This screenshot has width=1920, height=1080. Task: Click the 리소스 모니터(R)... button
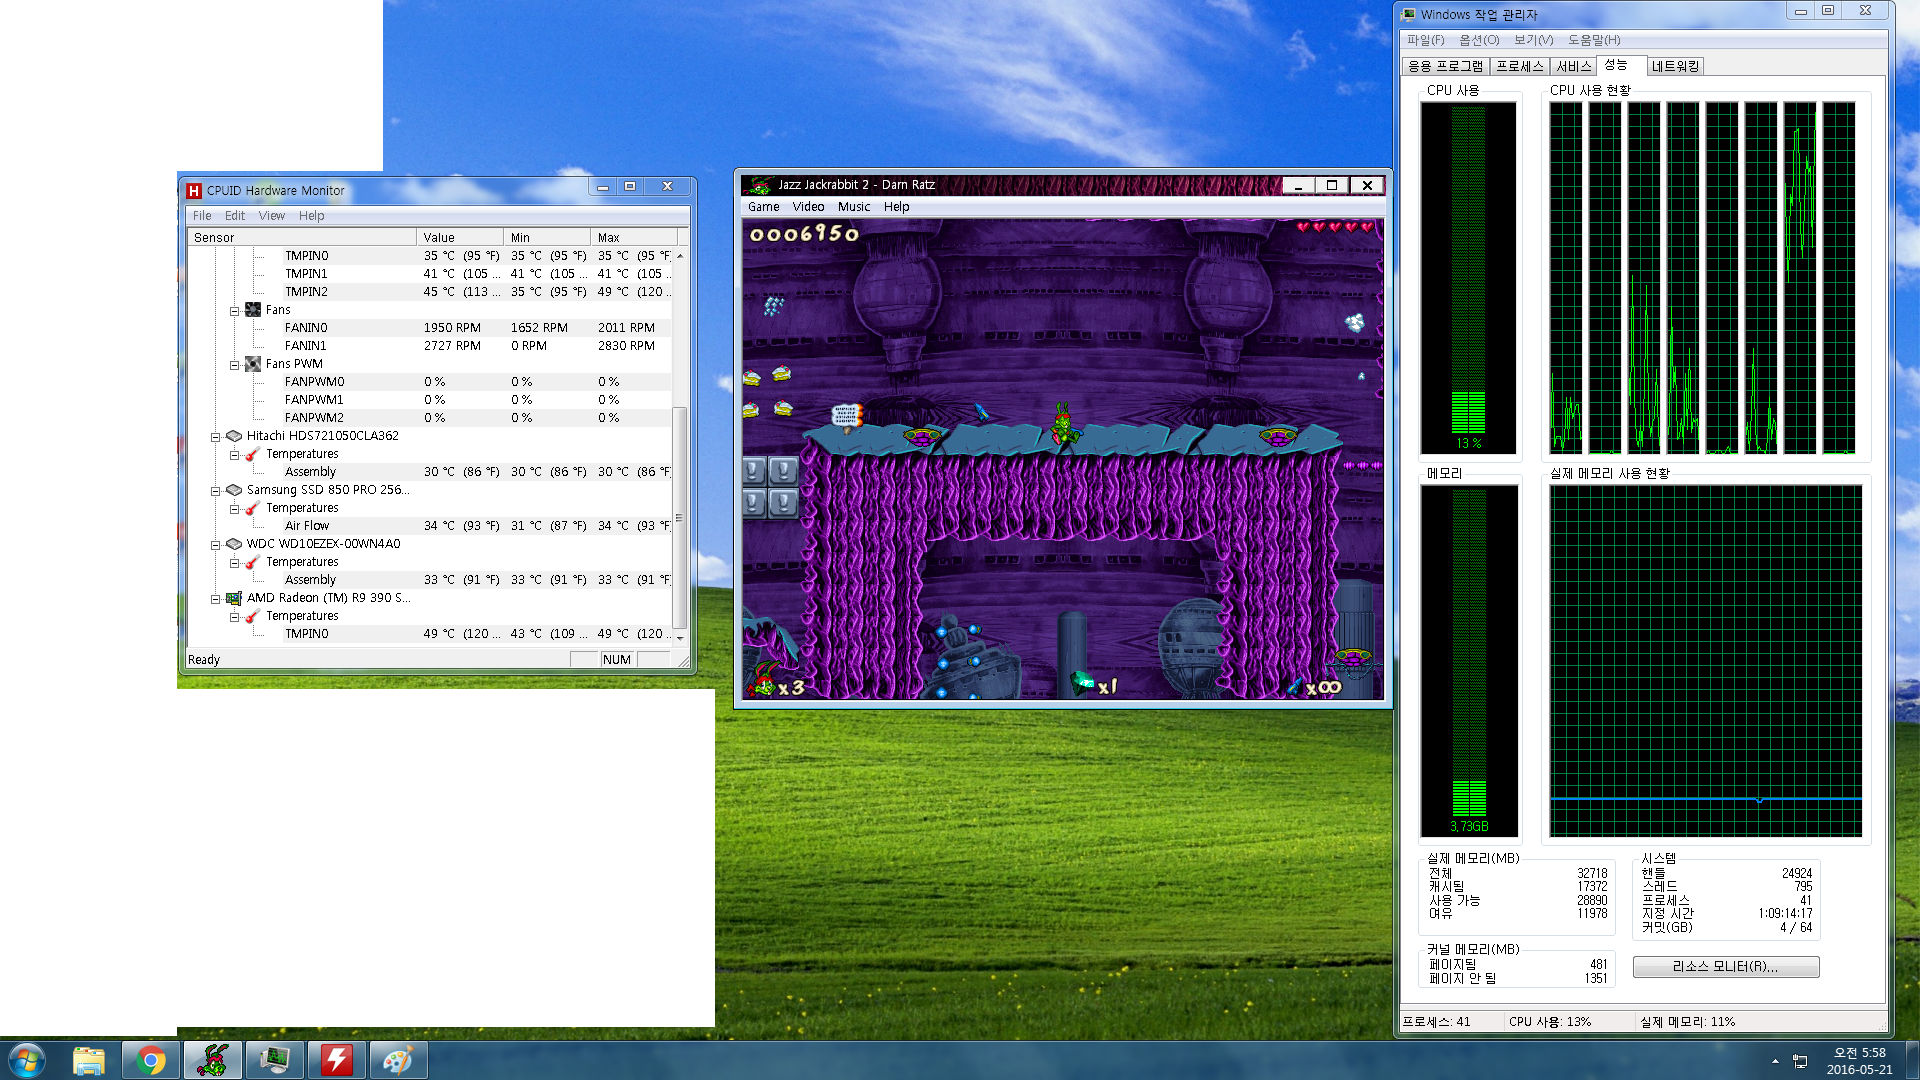pyautogui.click(x=1725, y=967)
